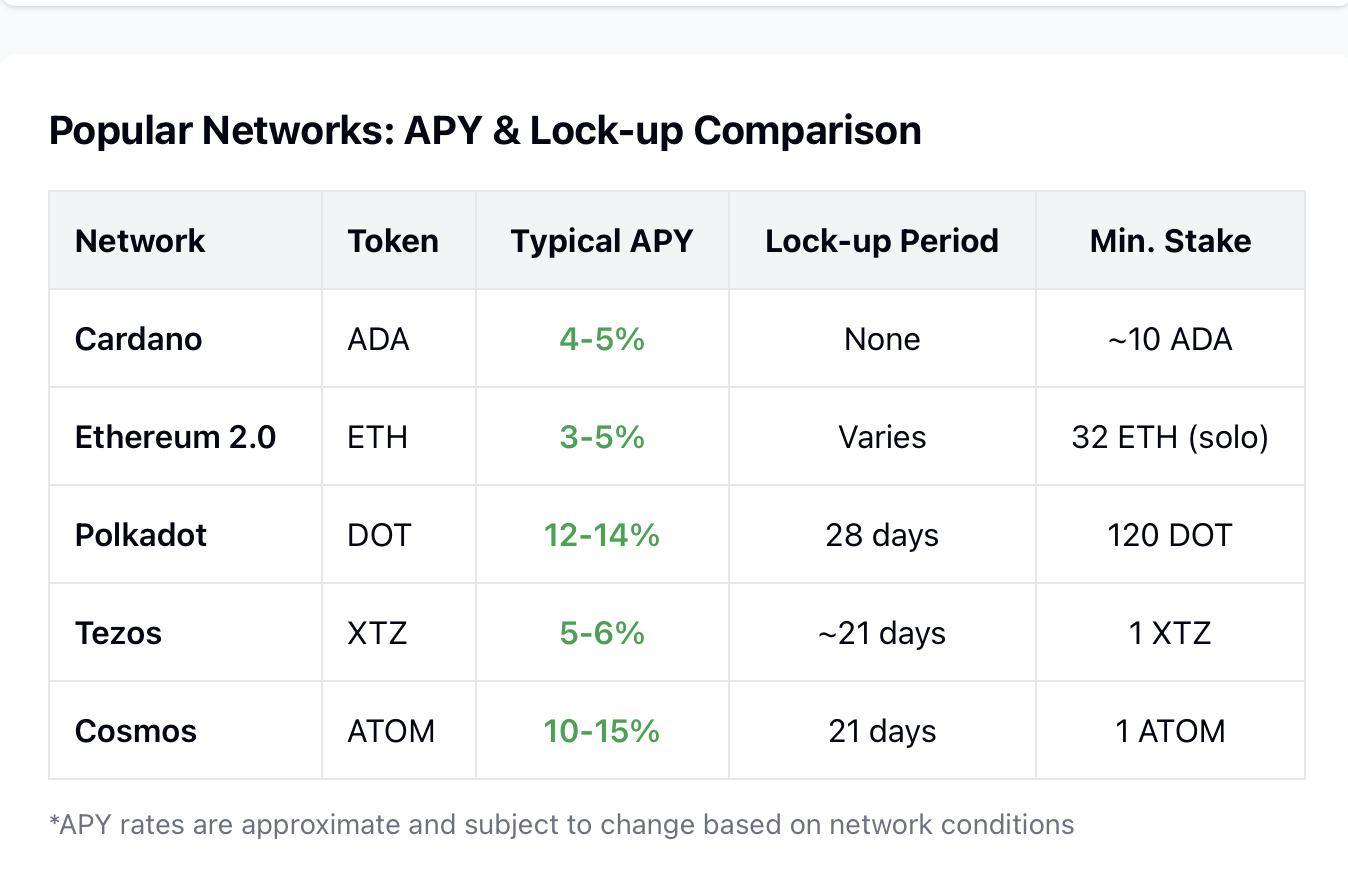
Task: Click the Token column header
Action: [x=393, y=241]
